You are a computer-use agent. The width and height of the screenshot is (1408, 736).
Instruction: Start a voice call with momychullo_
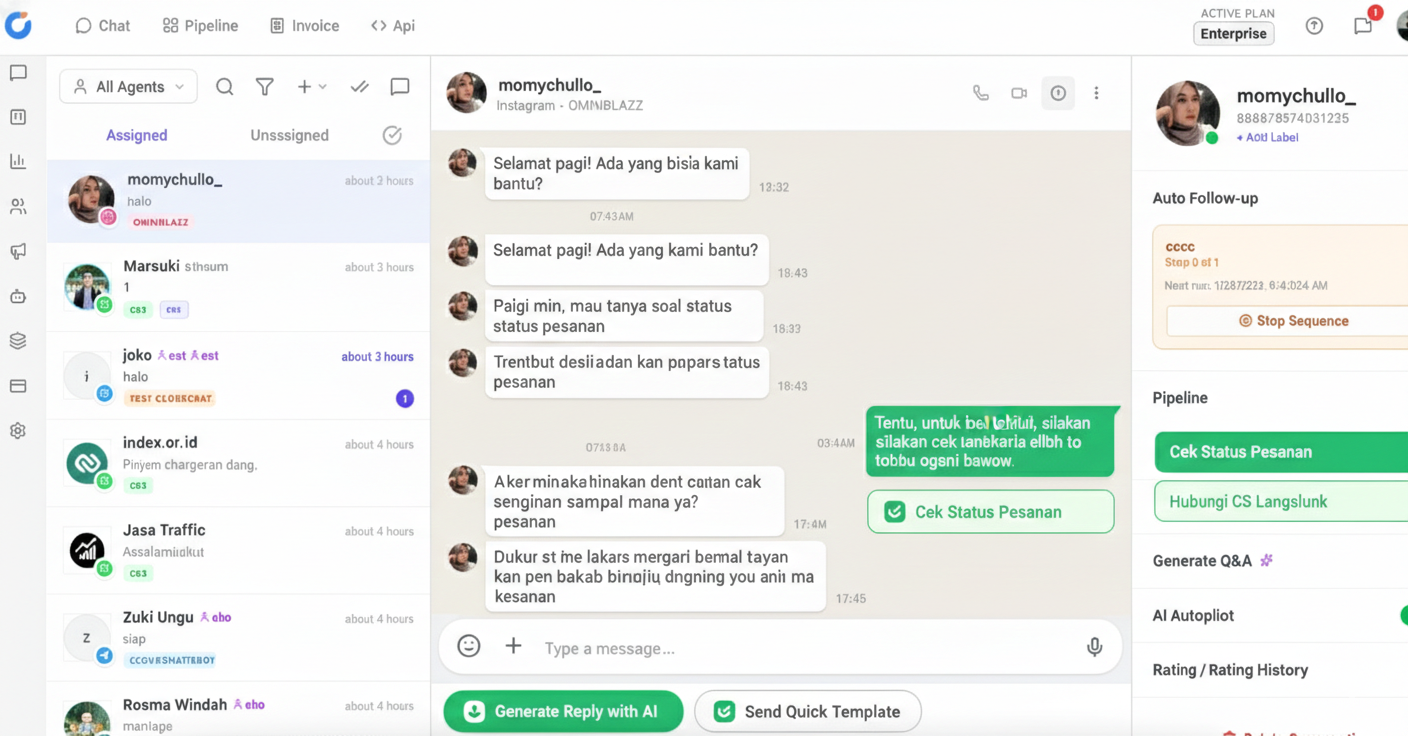click(981, 93)
